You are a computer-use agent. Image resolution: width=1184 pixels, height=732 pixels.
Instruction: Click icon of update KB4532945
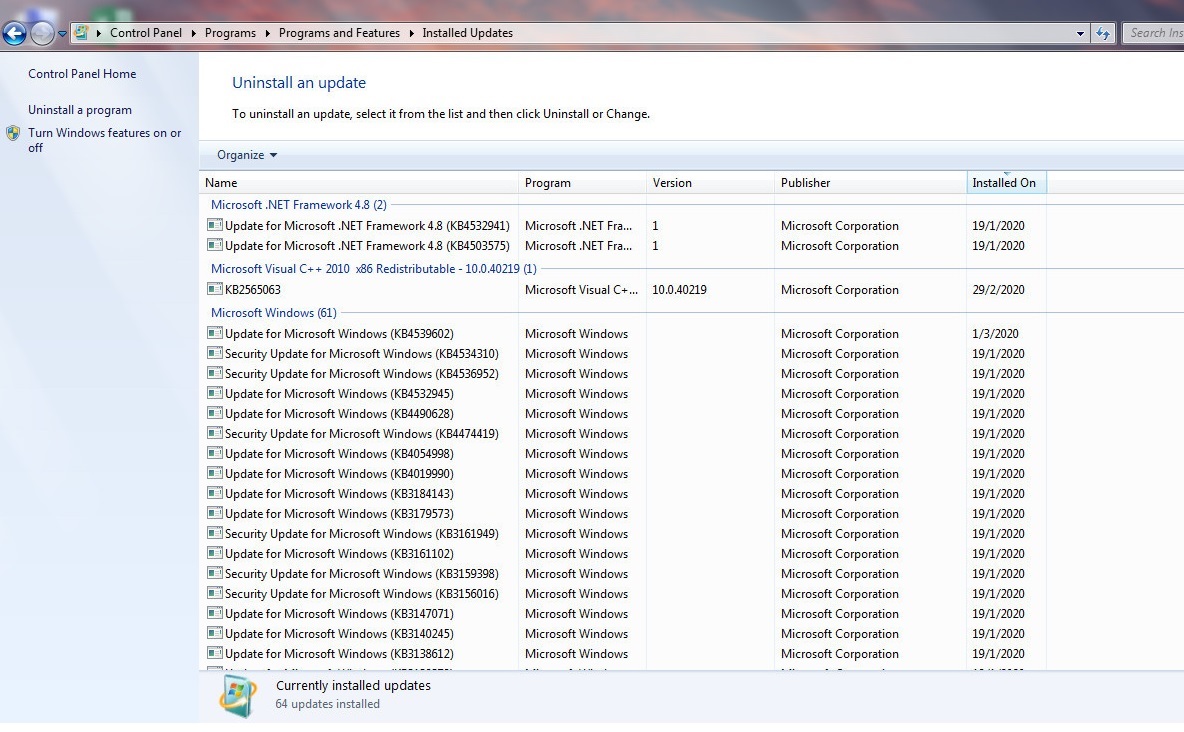tap(214, 393)
